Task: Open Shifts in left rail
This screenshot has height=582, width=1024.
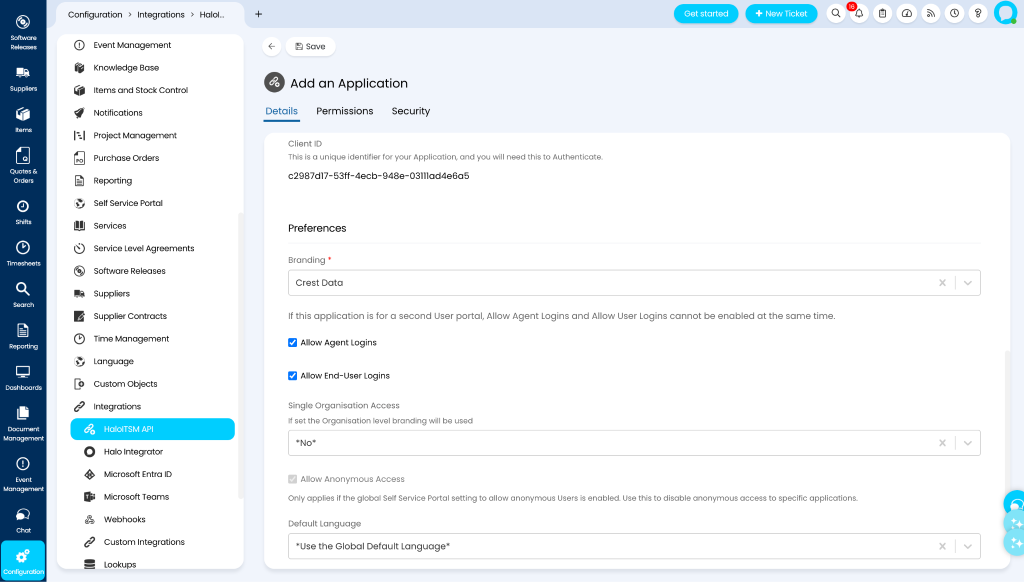Action: 23,213
